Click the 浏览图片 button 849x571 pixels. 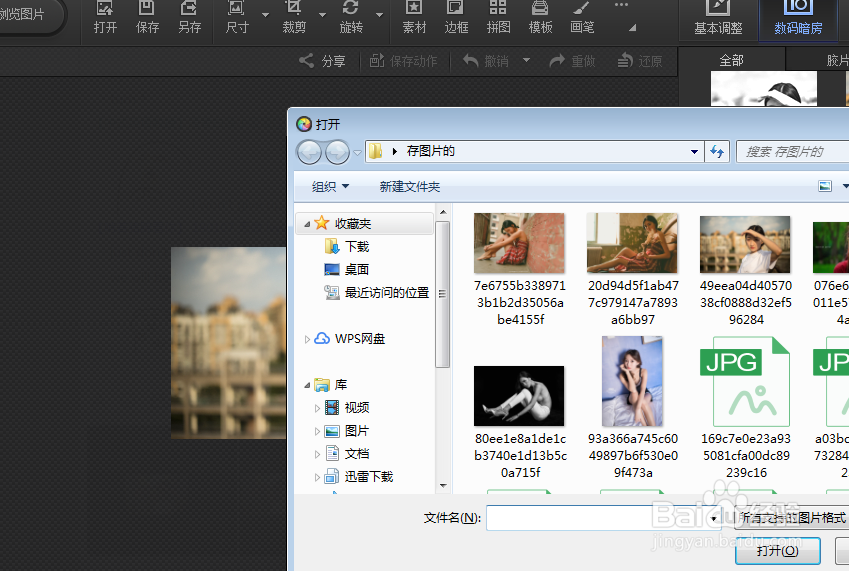tap(27, 15)
